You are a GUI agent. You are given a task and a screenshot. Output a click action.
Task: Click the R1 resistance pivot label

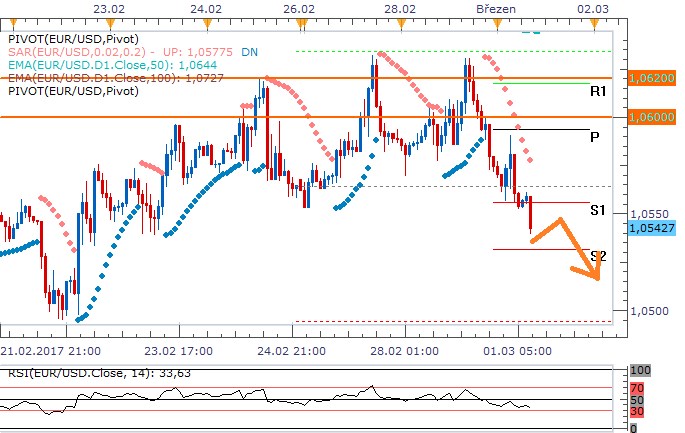[598, 91]
